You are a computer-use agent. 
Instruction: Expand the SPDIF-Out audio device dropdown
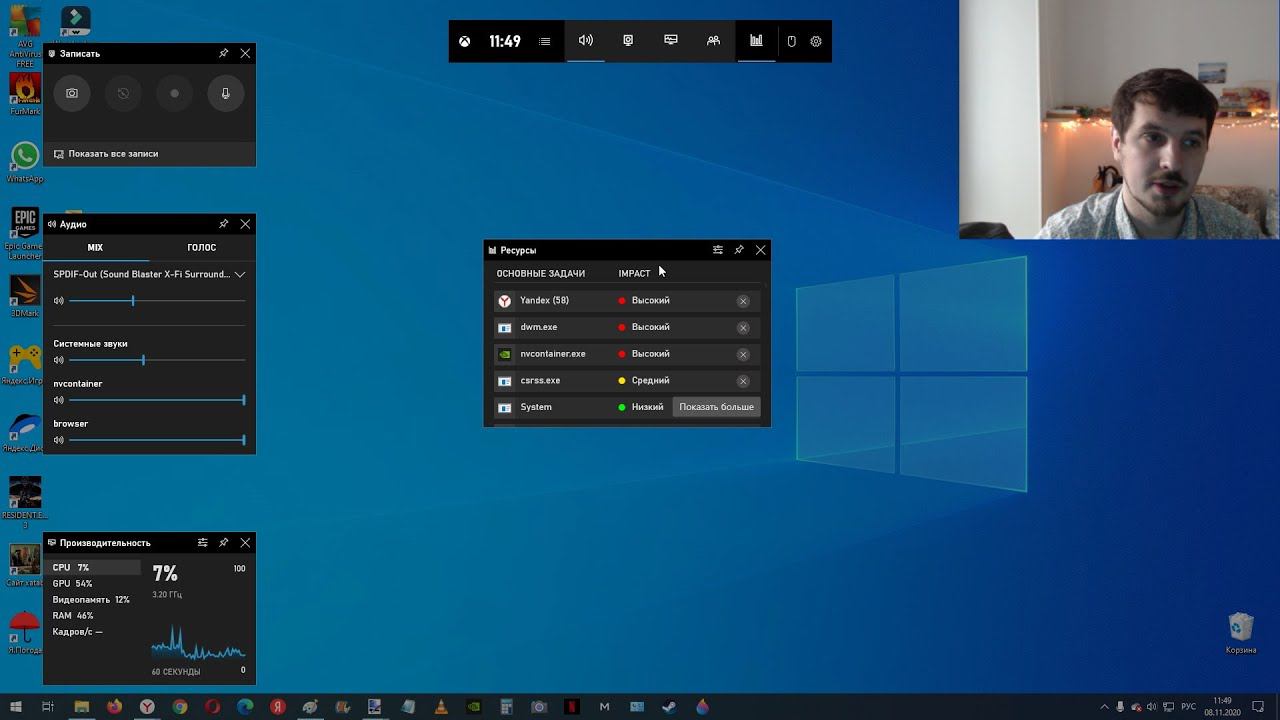(240, 274)
